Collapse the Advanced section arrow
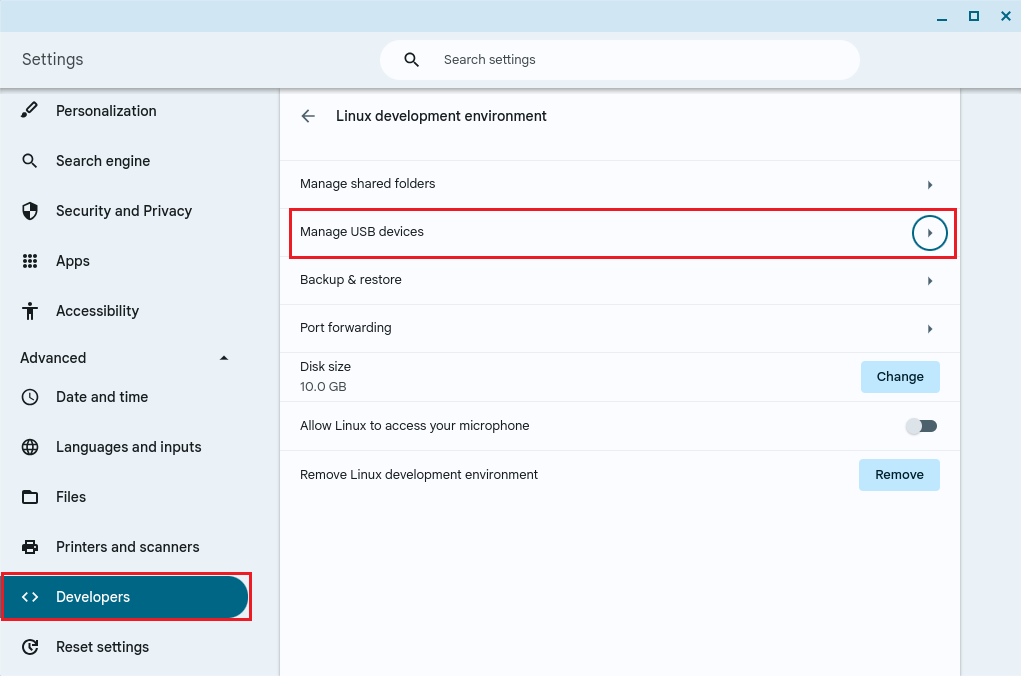 point(224,358)
